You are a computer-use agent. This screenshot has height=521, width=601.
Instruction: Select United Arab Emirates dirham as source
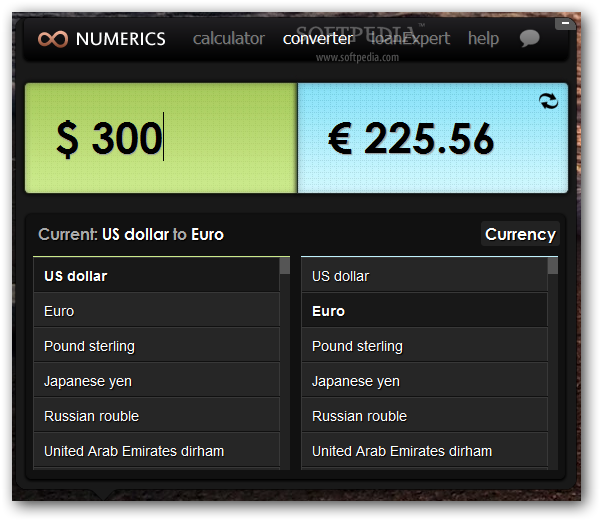click(157, 450)
